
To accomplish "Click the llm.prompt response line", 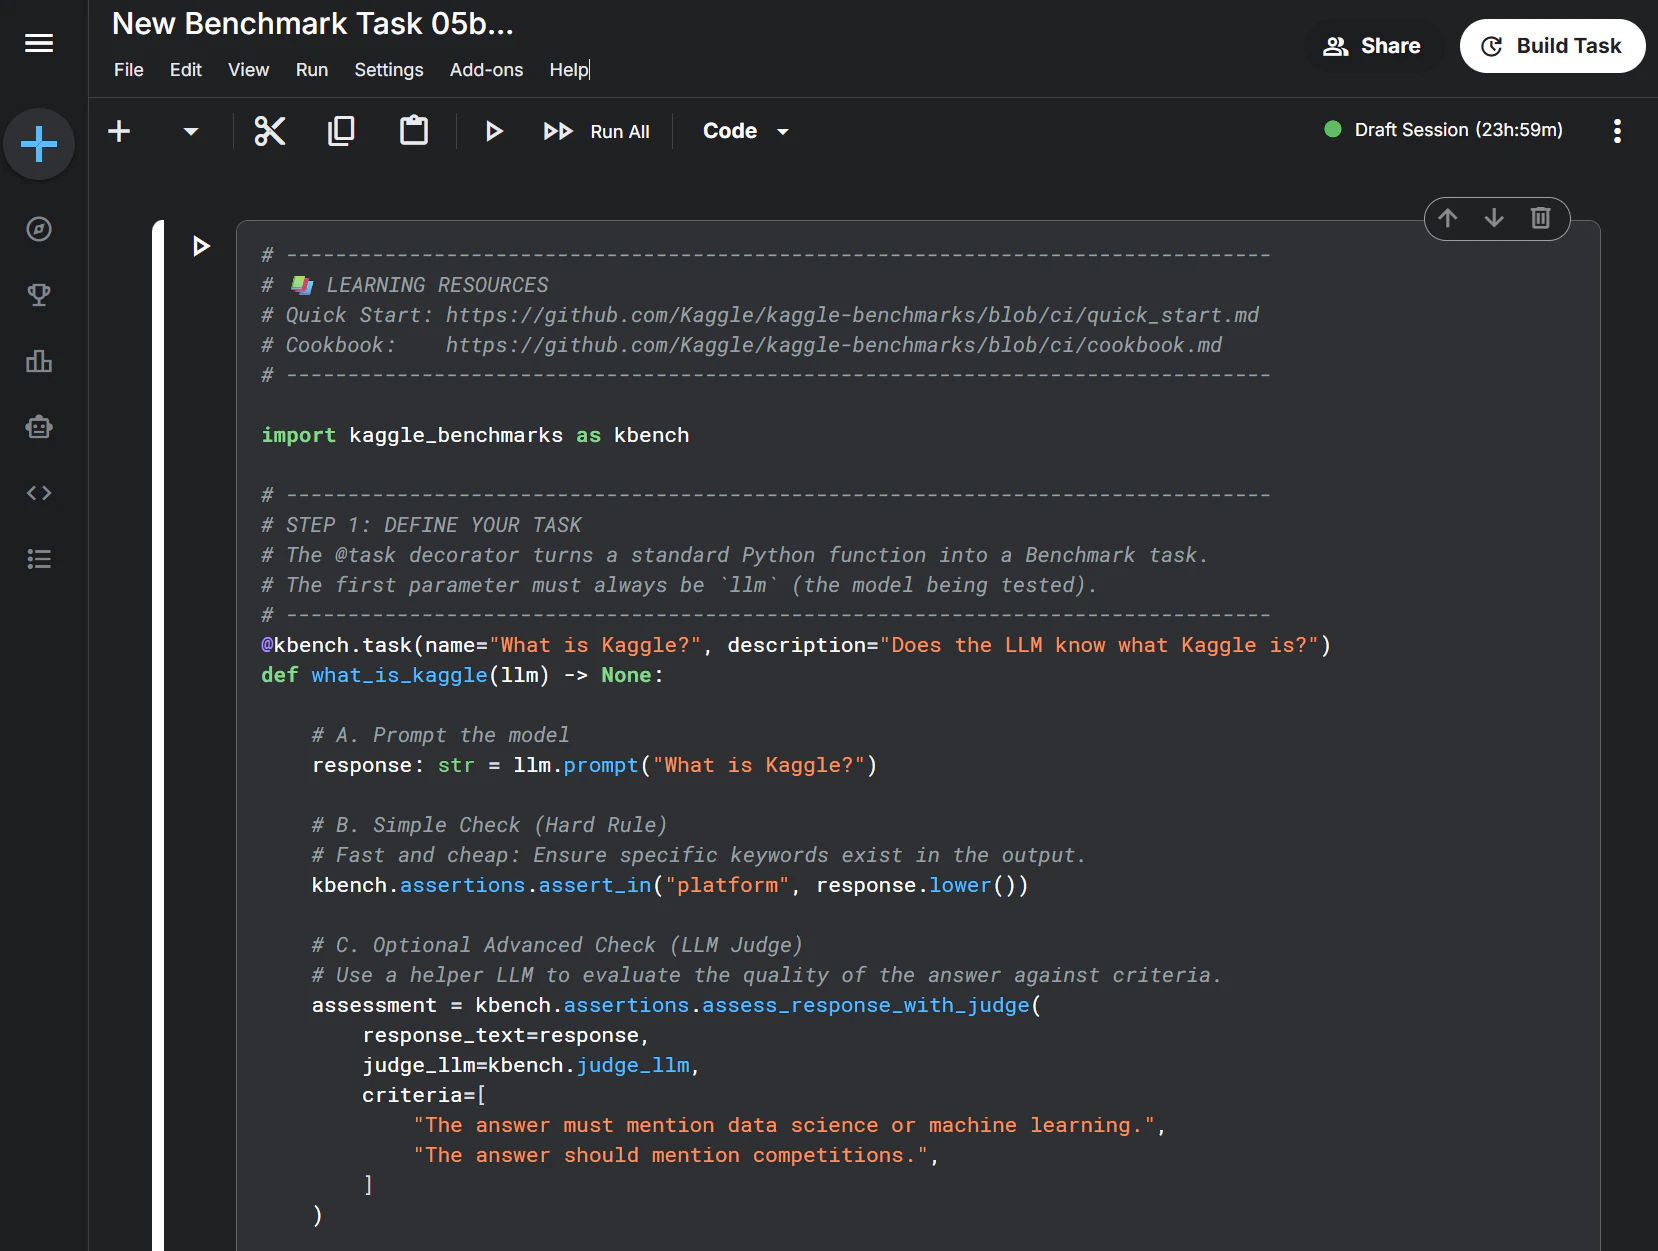I will [594, 765].
